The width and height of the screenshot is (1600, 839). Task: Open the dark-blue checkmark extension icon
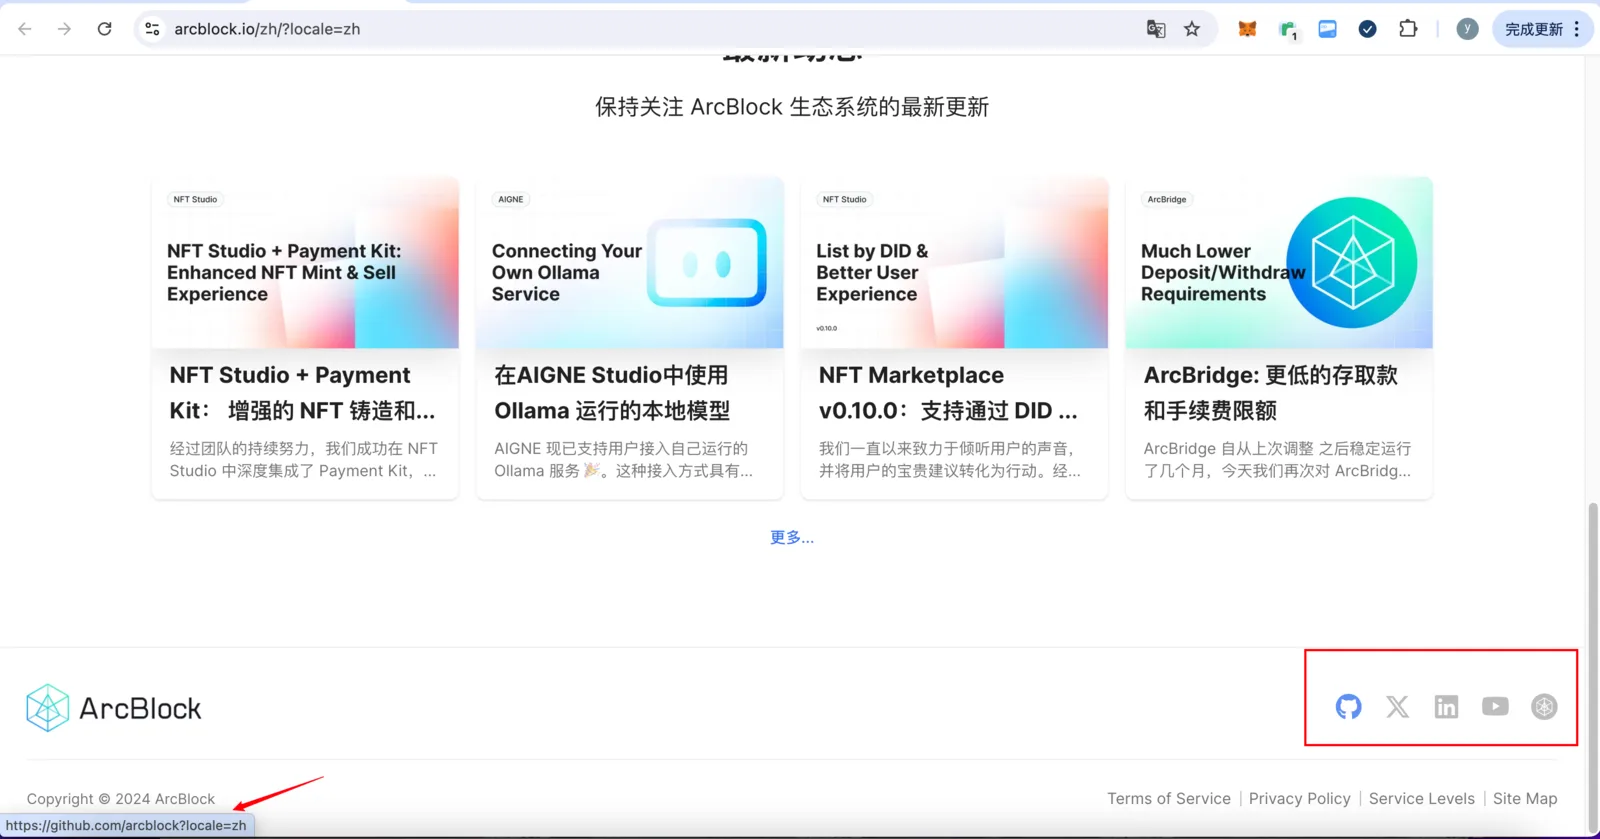point(1367,29)
